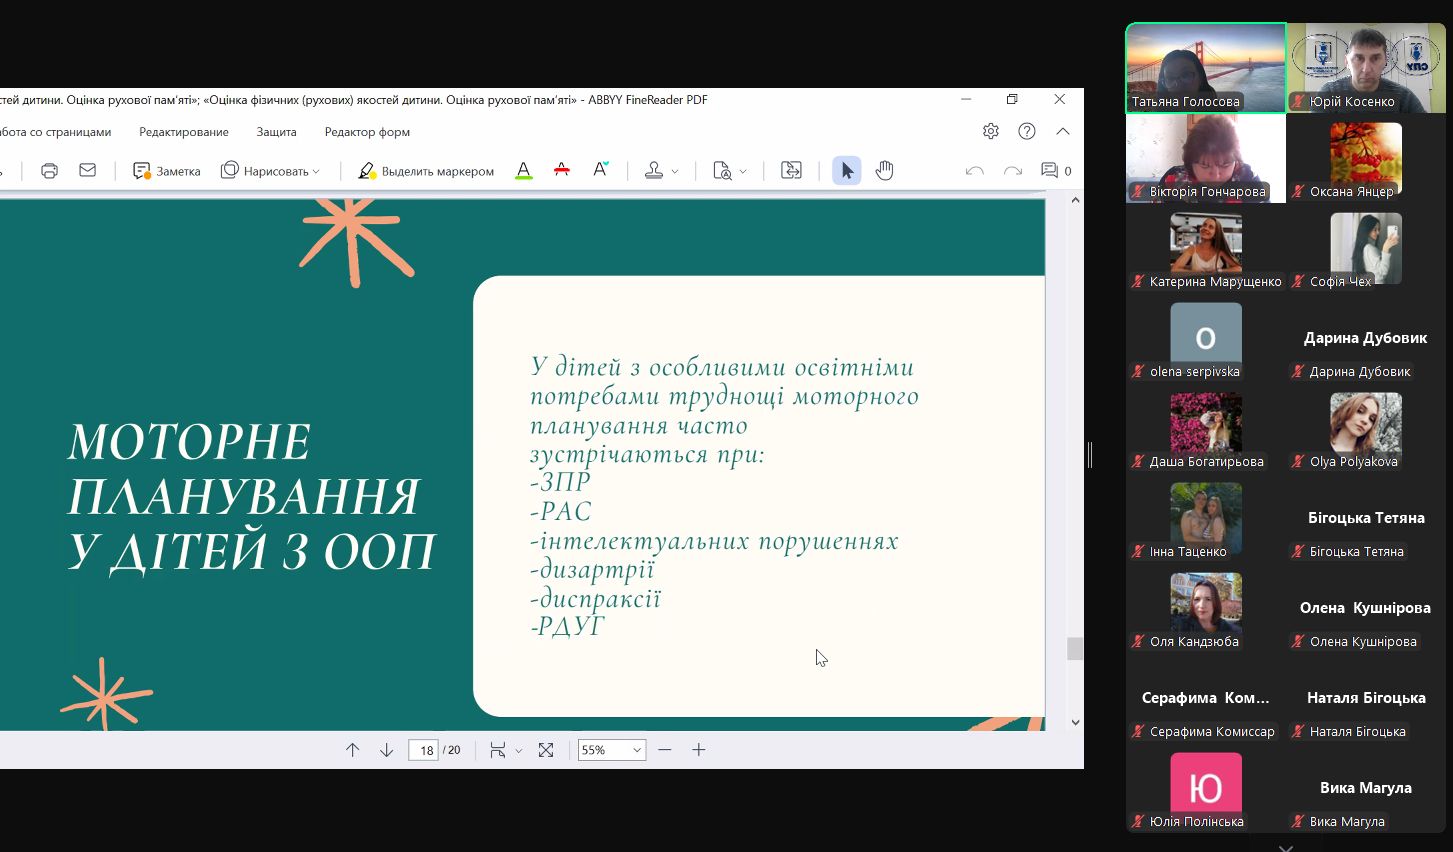1453x852 pixels.
Task: Select the hand pan tool
Action: (x=884, y=171)
